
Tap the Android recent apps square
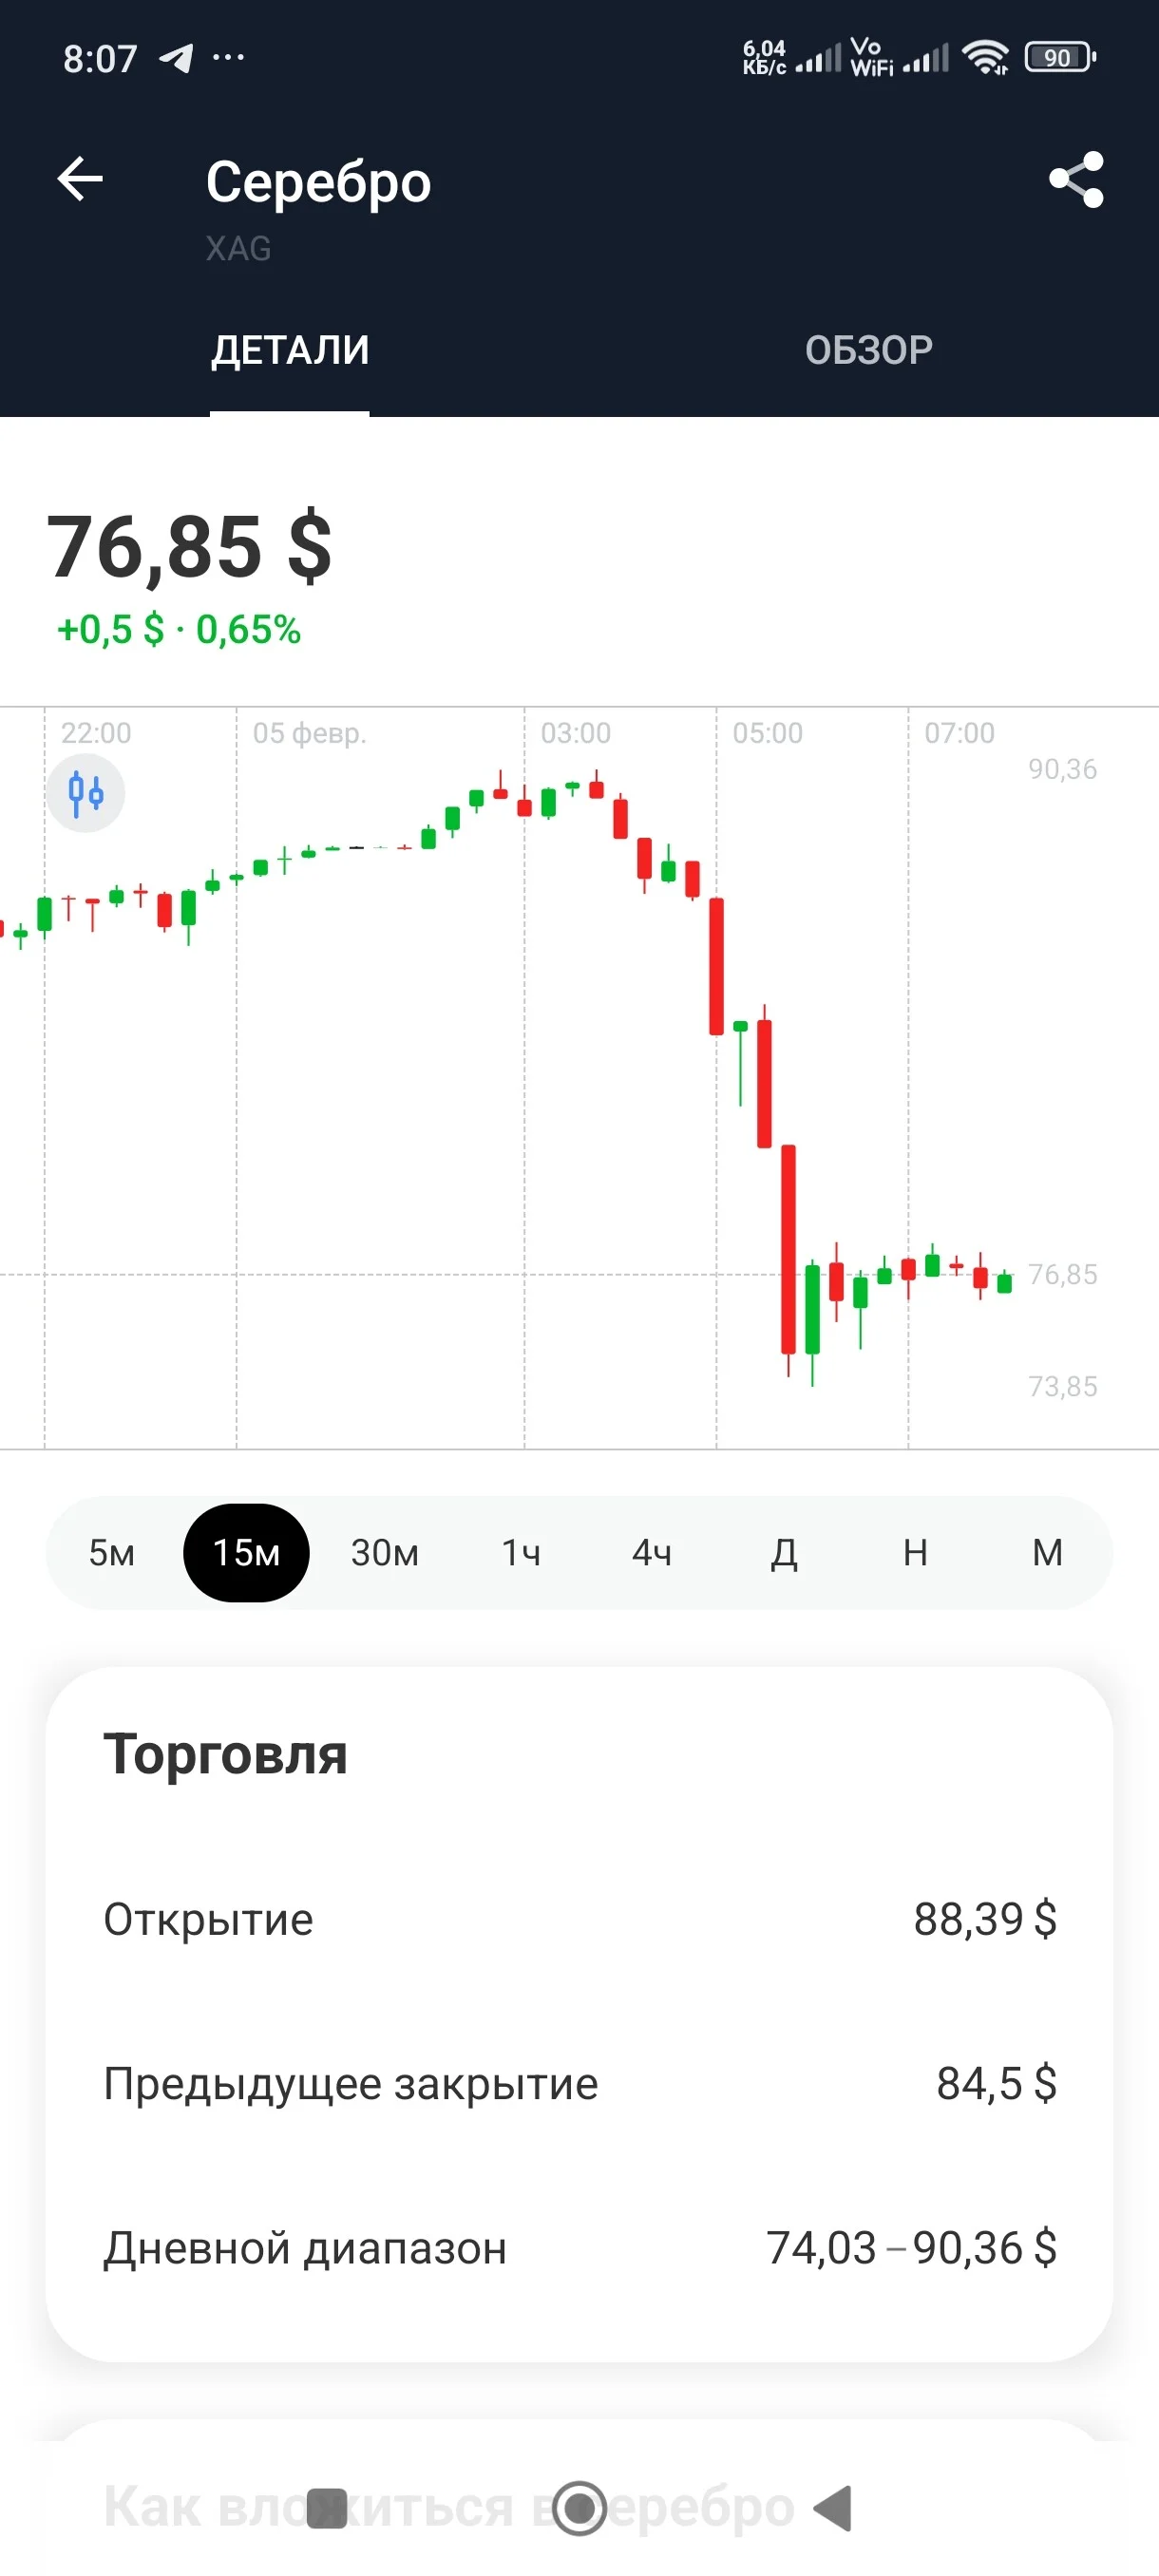pyautogui.click(x=327, y=2508)
